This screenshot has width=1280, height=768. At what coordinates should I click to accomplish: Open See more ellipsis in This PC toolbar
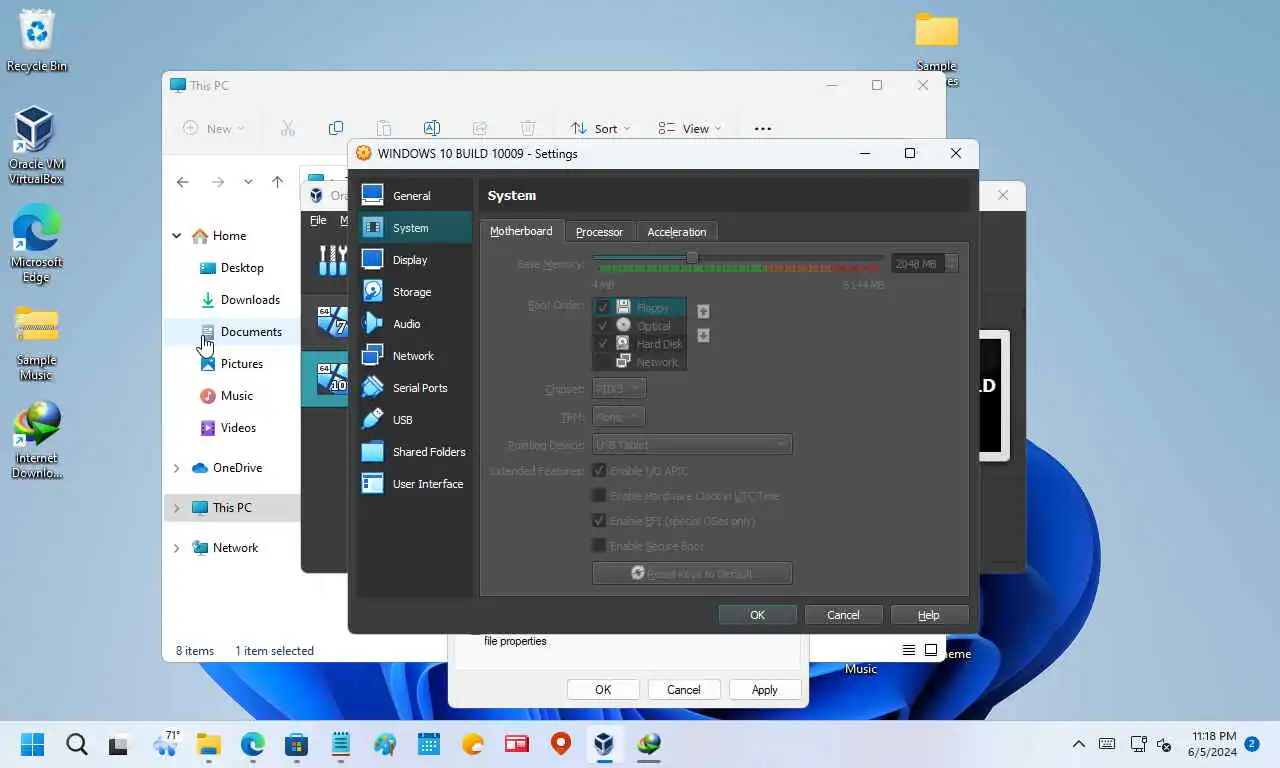(x=763, y=128)
